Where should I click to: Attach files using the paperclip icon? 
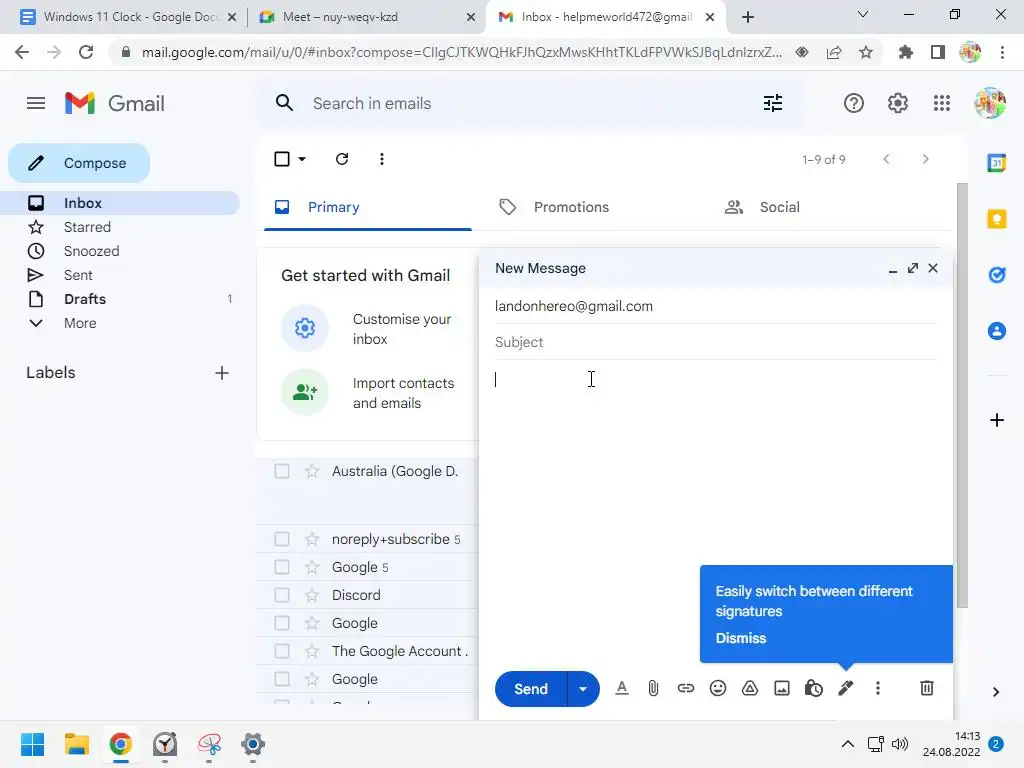653,688
